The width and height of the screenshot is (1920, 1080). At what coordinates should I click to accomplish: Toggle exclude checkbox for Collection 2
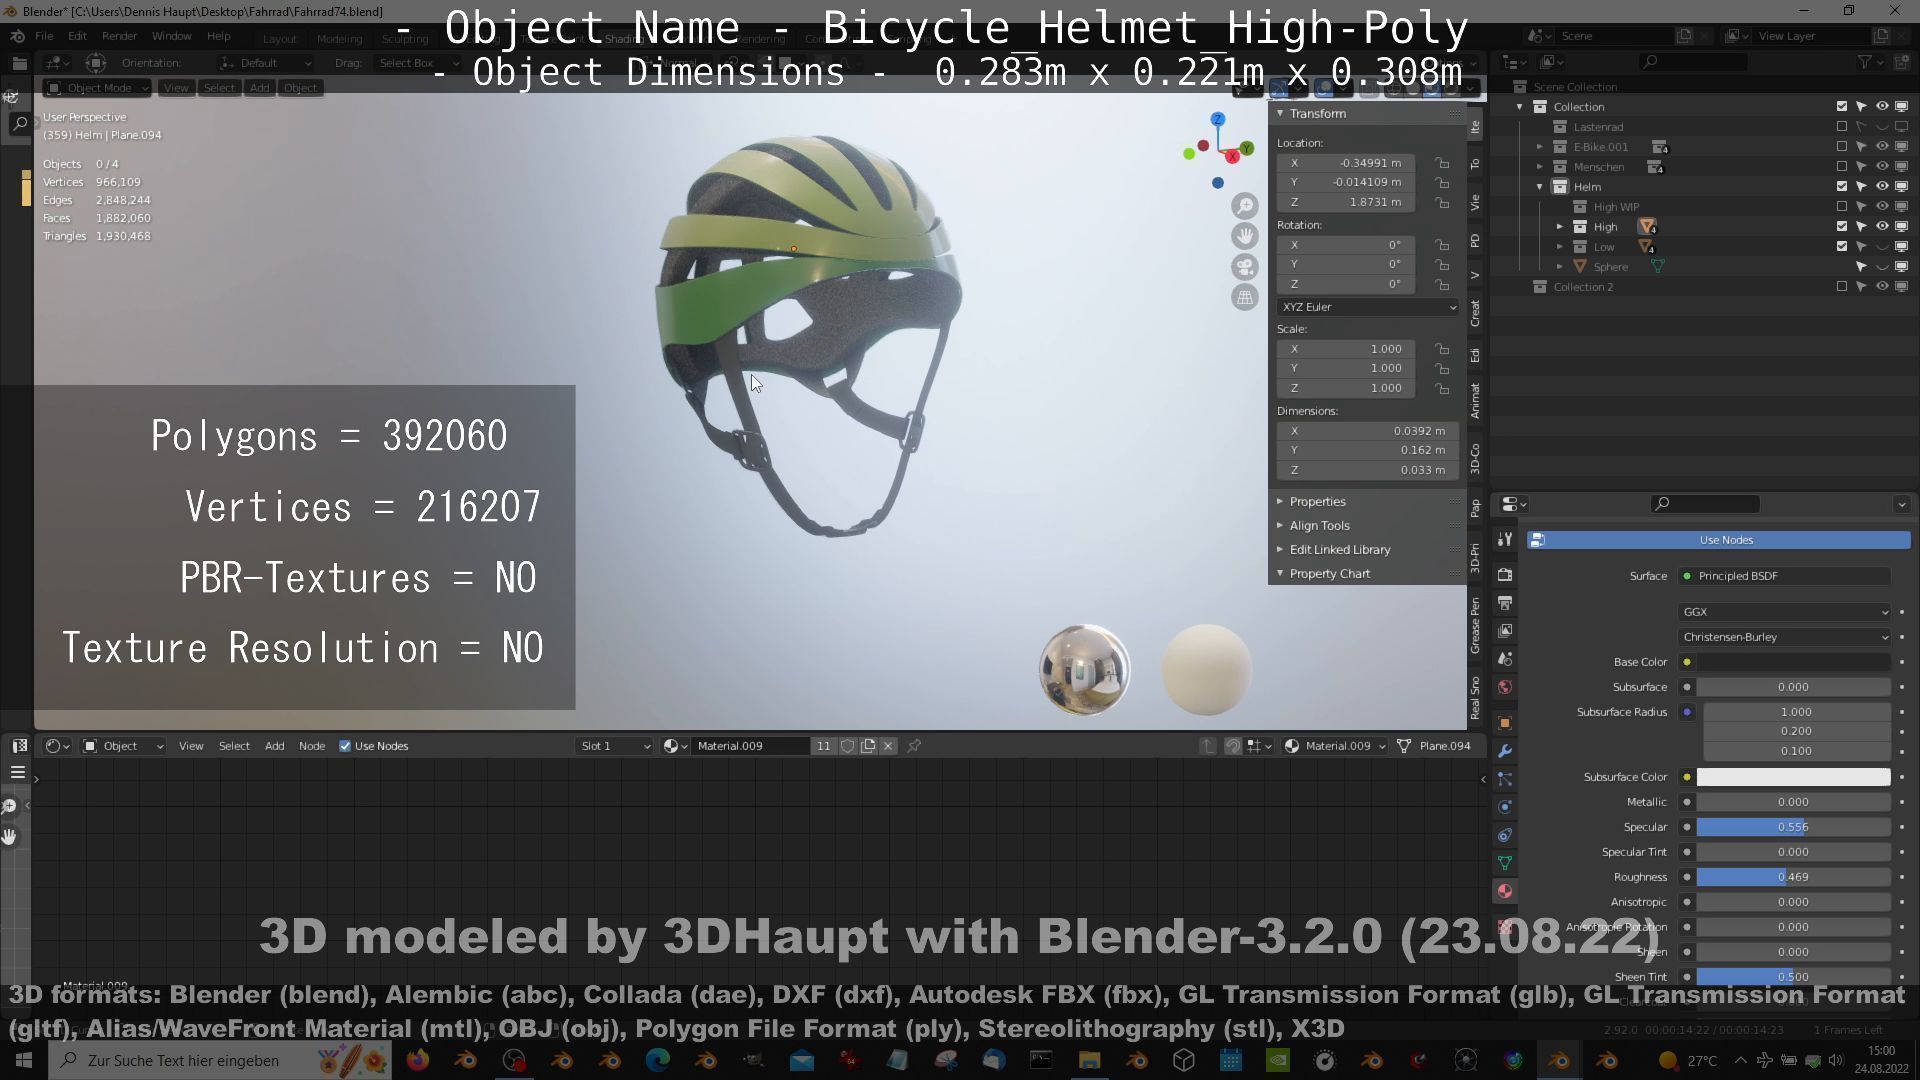point(1842,287)
